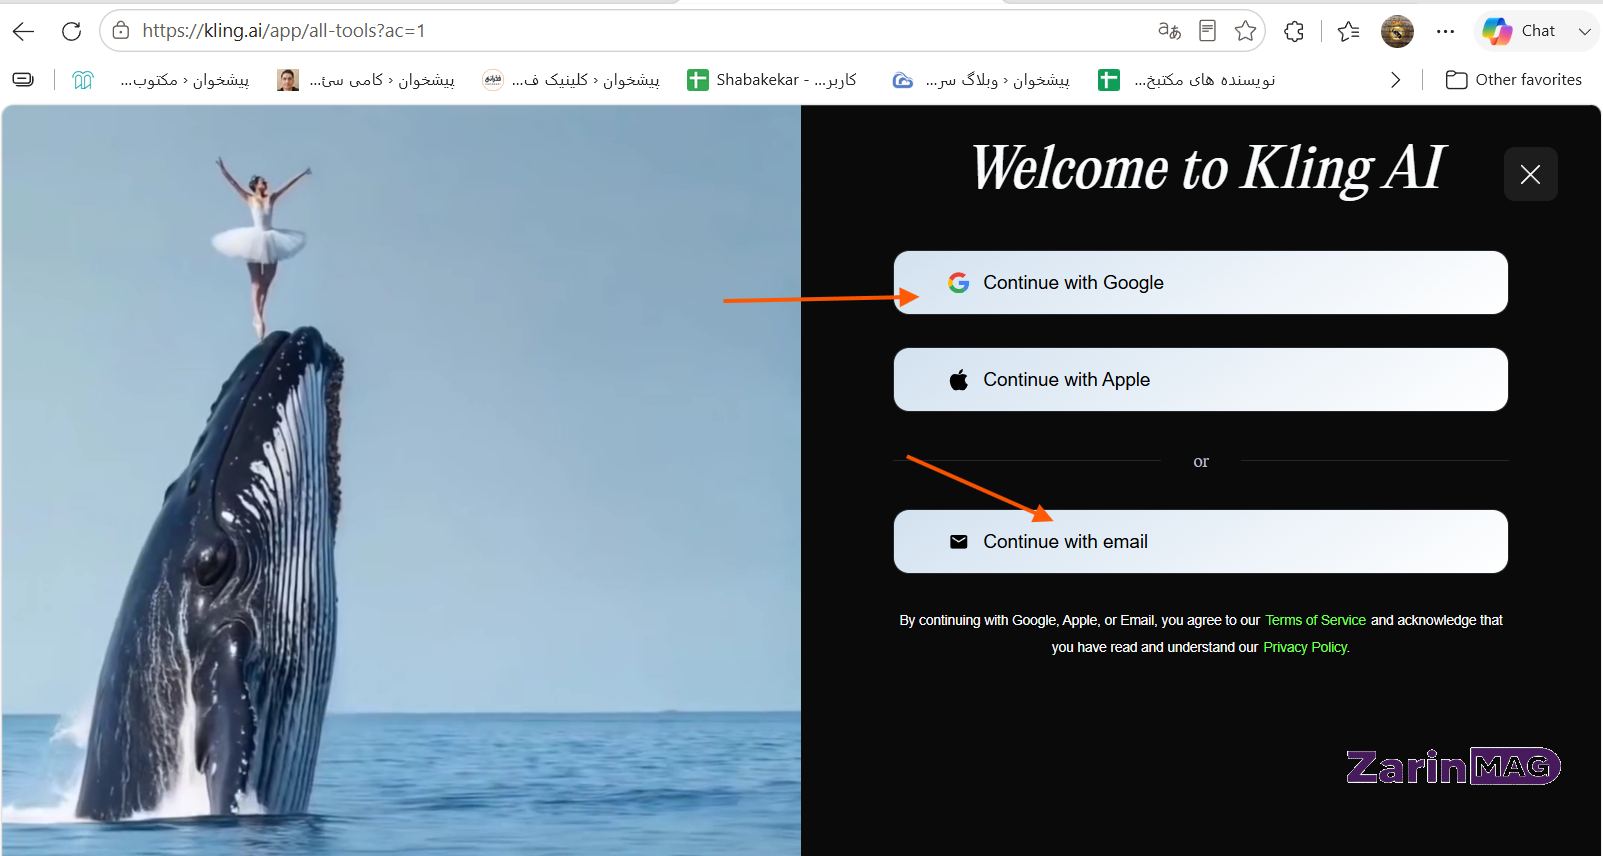Add this page to favorites star

pyautogui.click(x=1245, y=31)
